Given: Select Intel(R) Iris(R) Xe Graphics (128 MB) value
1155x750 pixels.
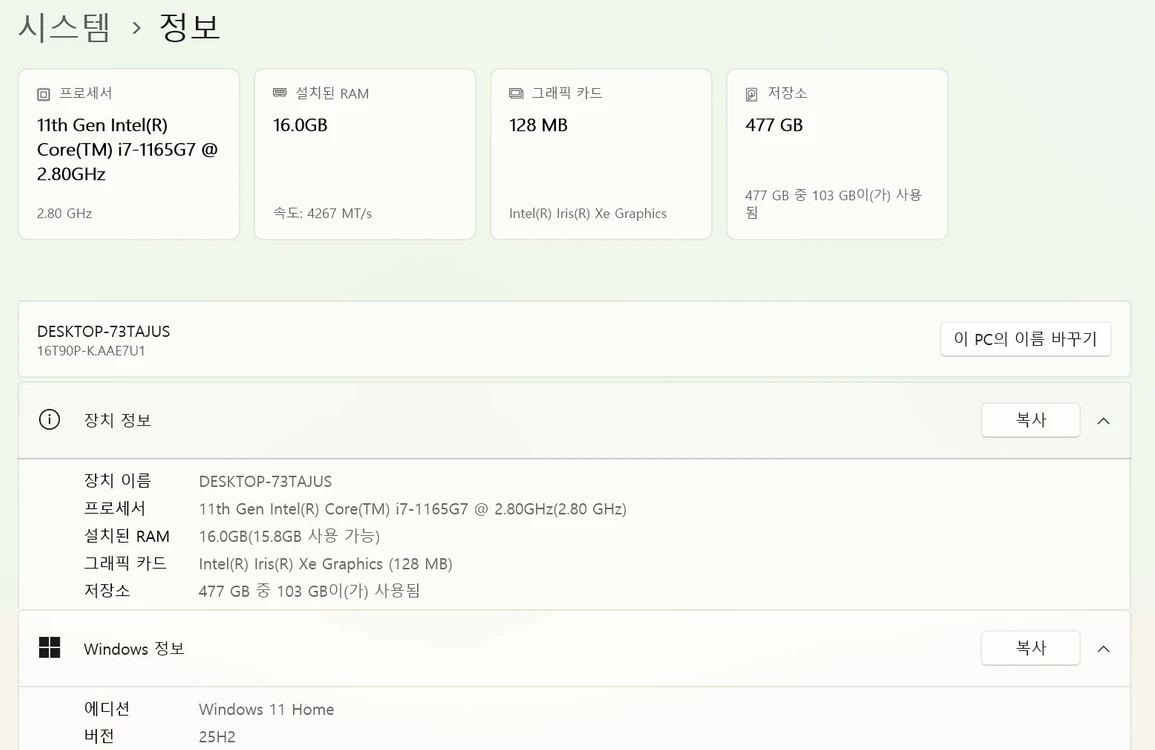Looking at the screenshot, I should tap(326, 564).
